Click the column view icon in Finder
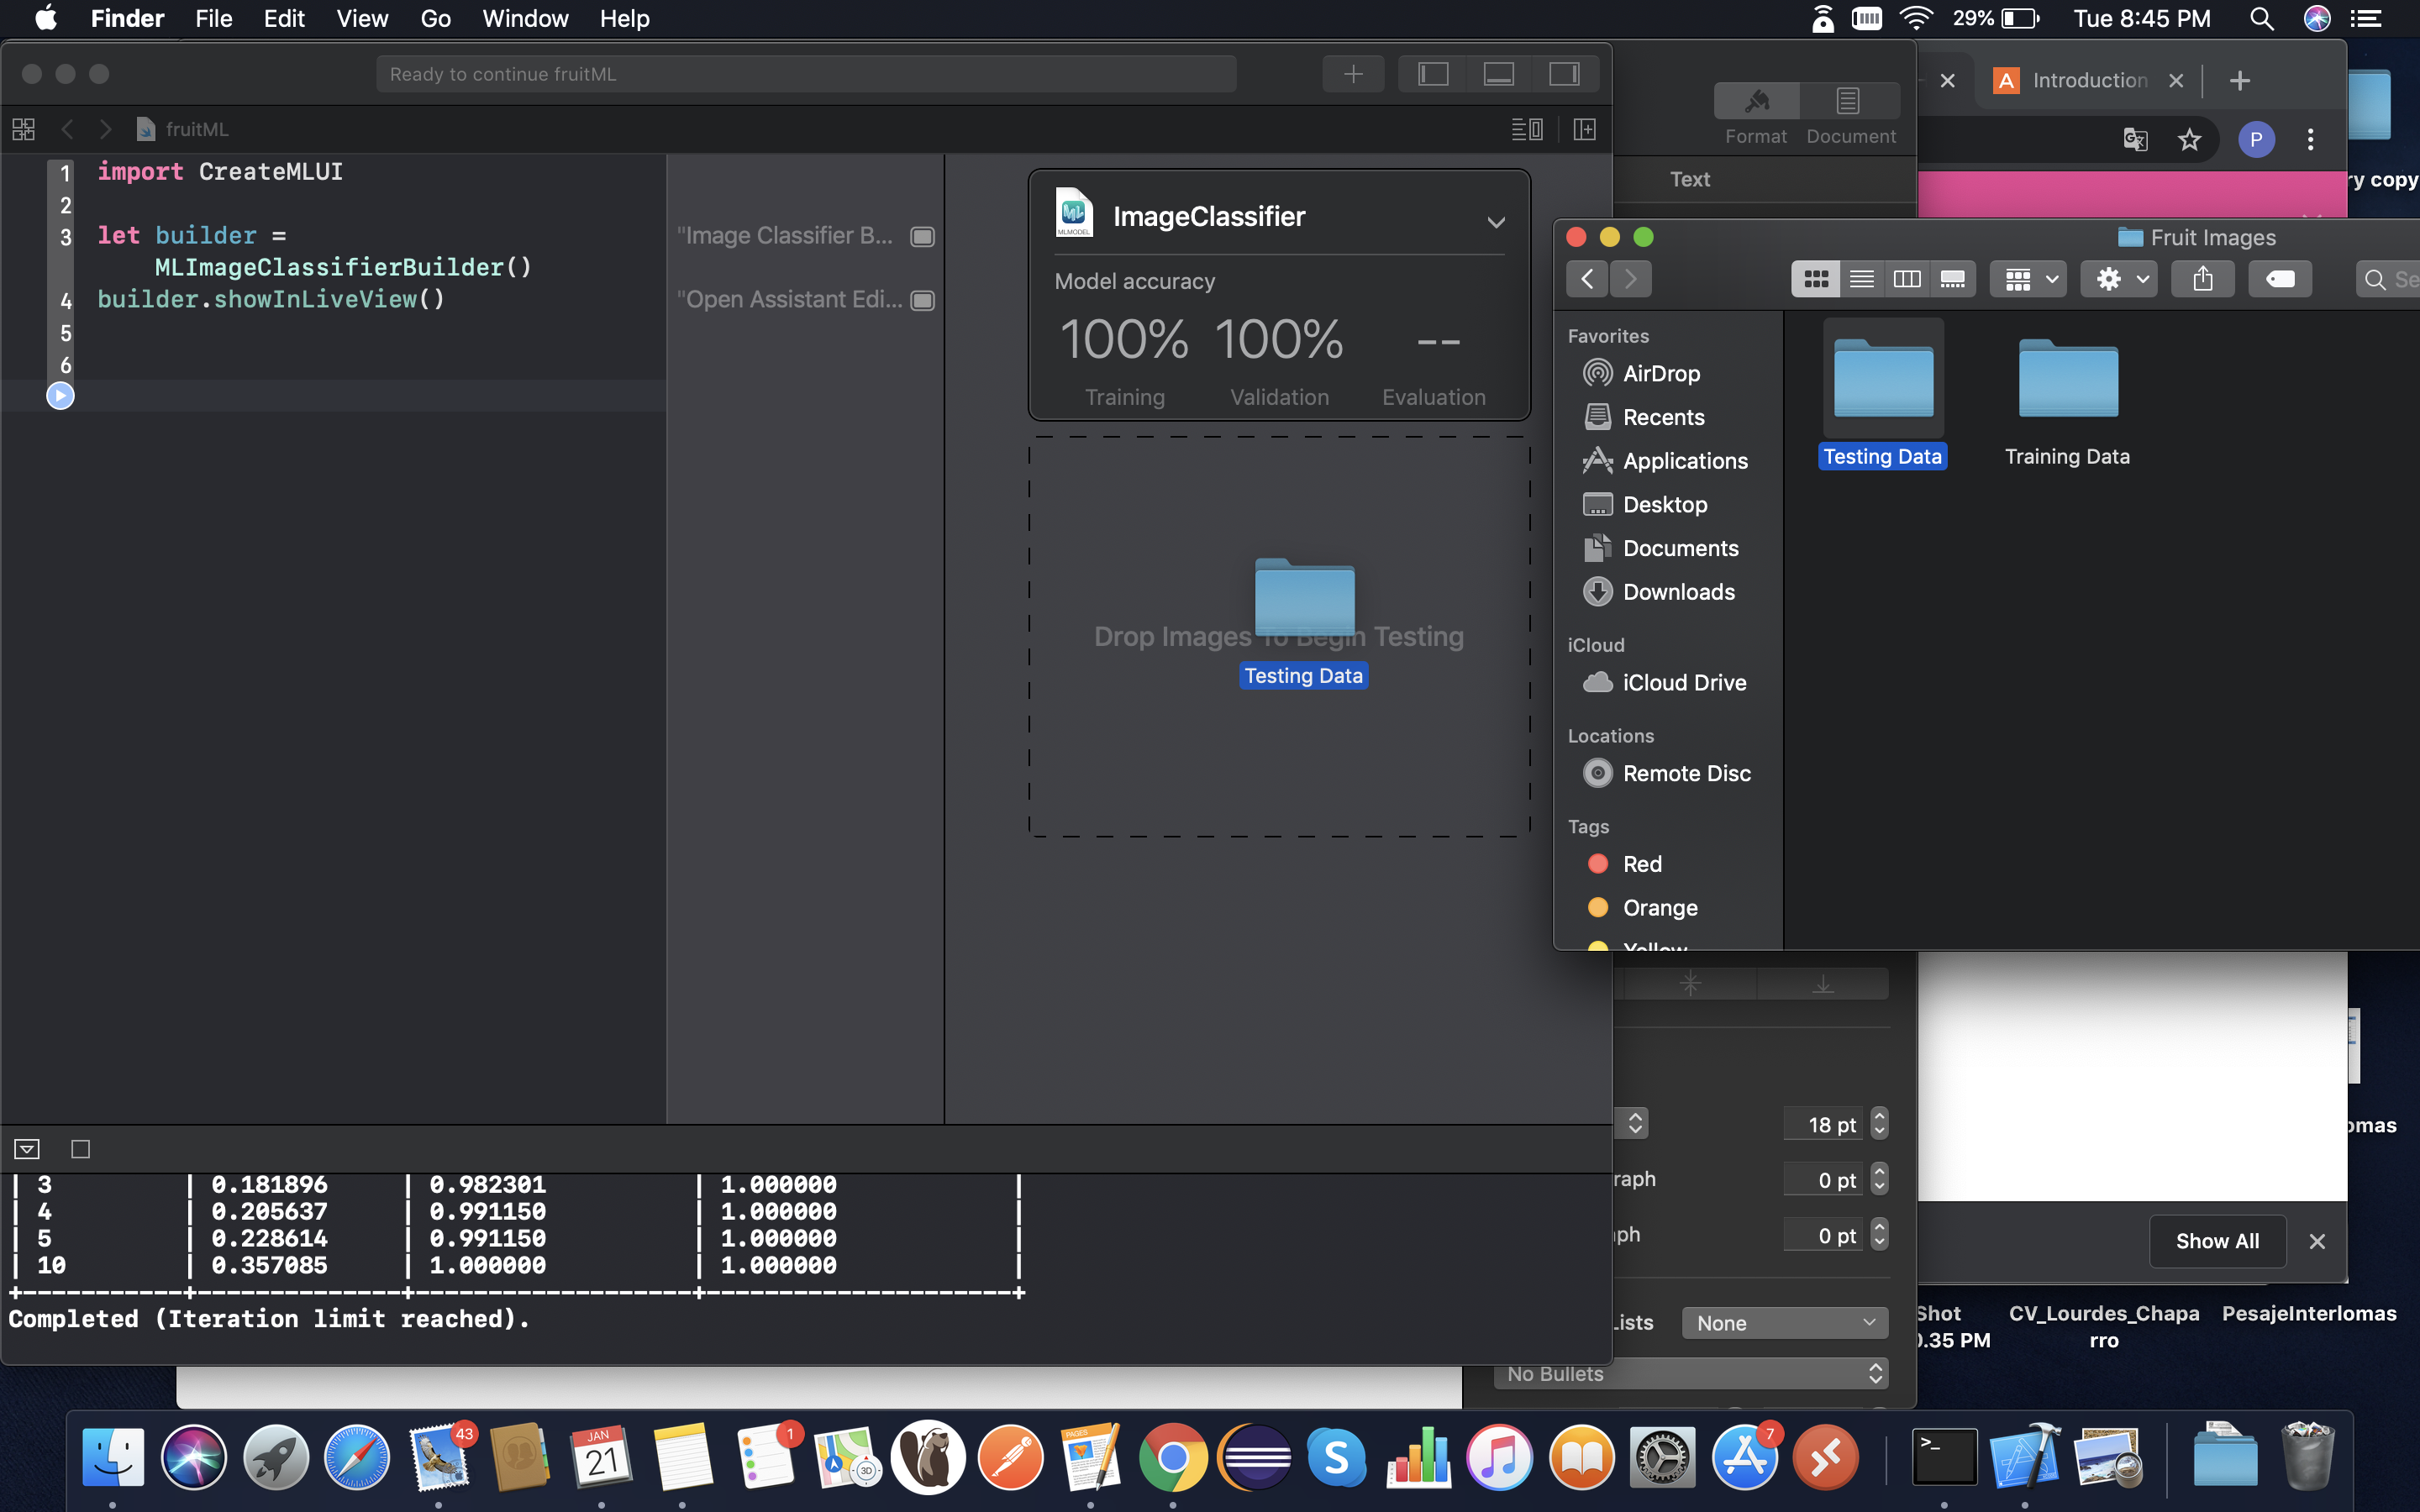The width and height of the screenshot is (2420, 1512). click(x=1906, y=279)
